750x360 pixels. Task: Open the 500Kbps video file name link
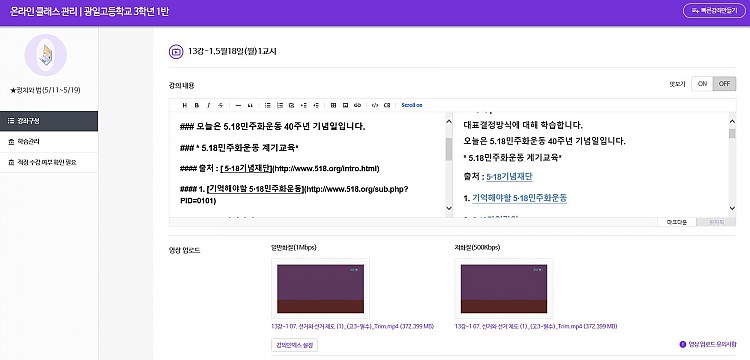[536, 327]
